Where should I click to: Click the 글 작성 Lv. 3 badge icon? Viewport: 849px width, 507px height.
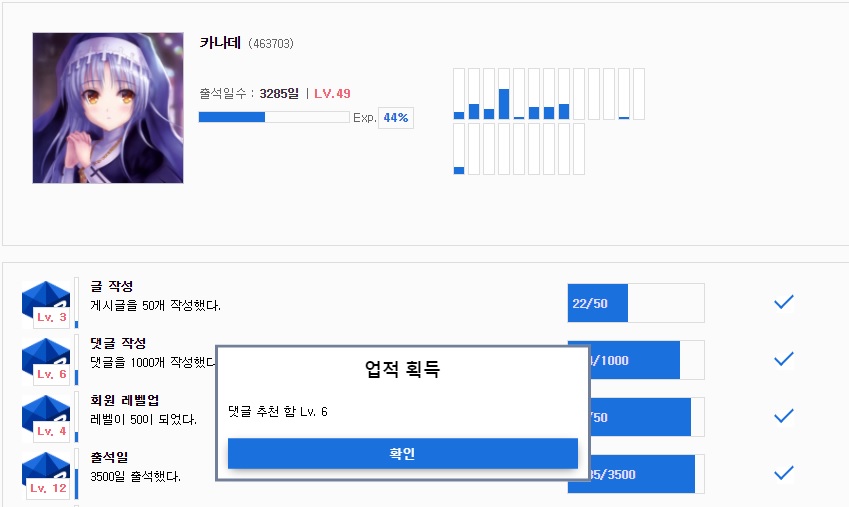click(x=46, y=303)
